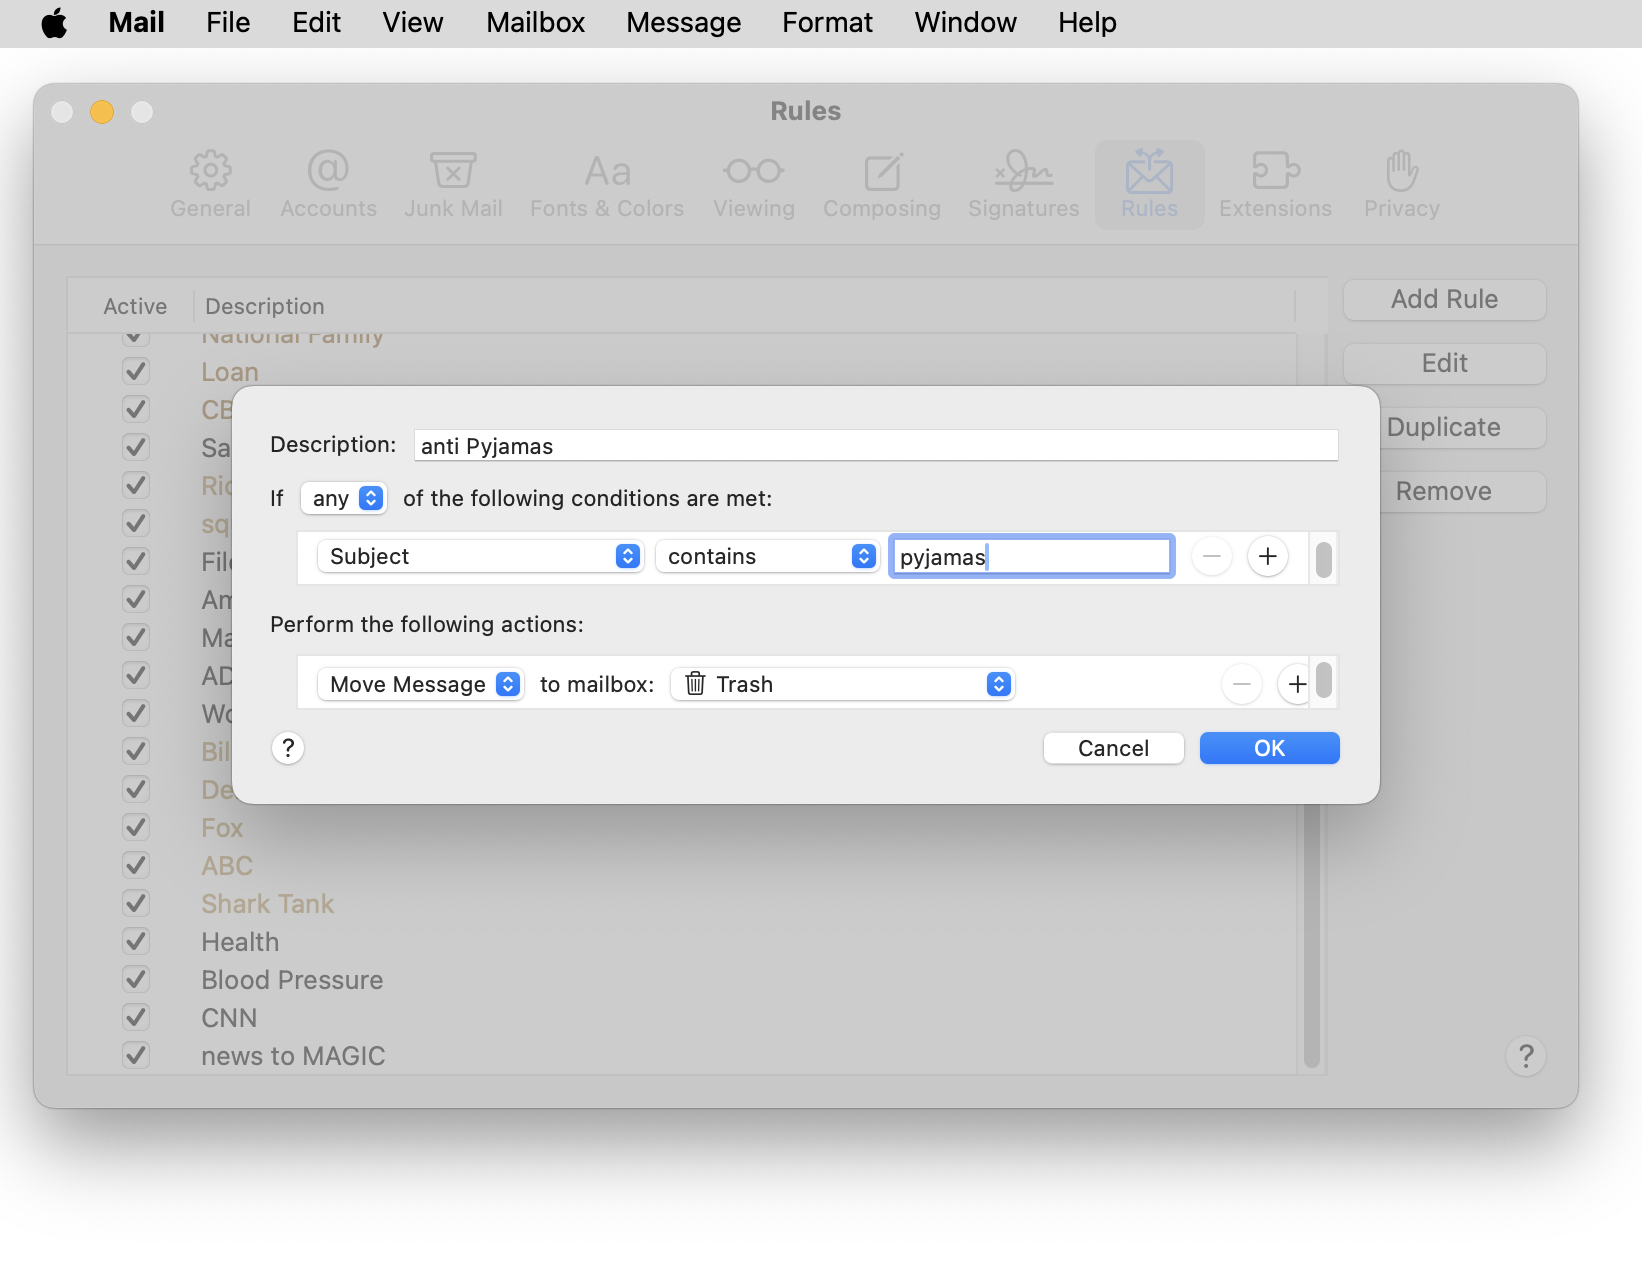
Task: Open the Window menu
Action: pyautogui.click(x=965, y=22)
